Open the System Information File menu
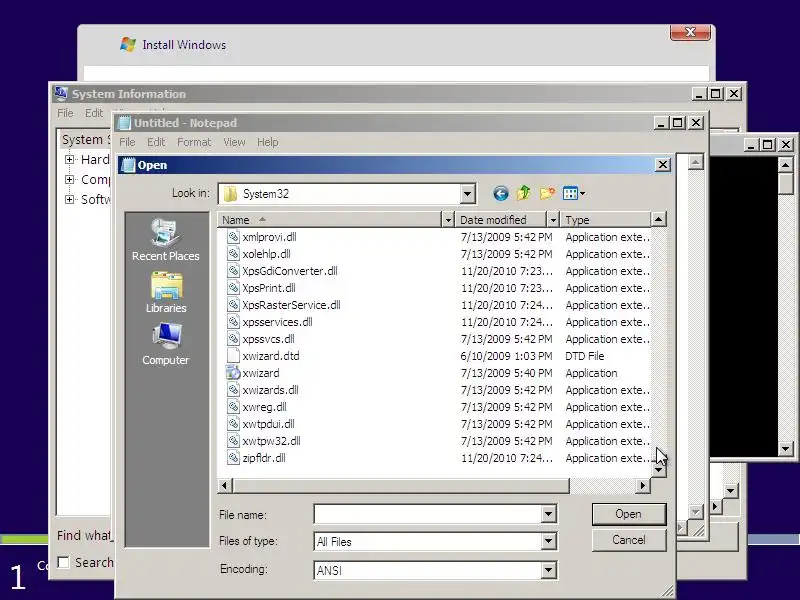The width and height of the screenshot is (800, 600). tap(65, 113)
